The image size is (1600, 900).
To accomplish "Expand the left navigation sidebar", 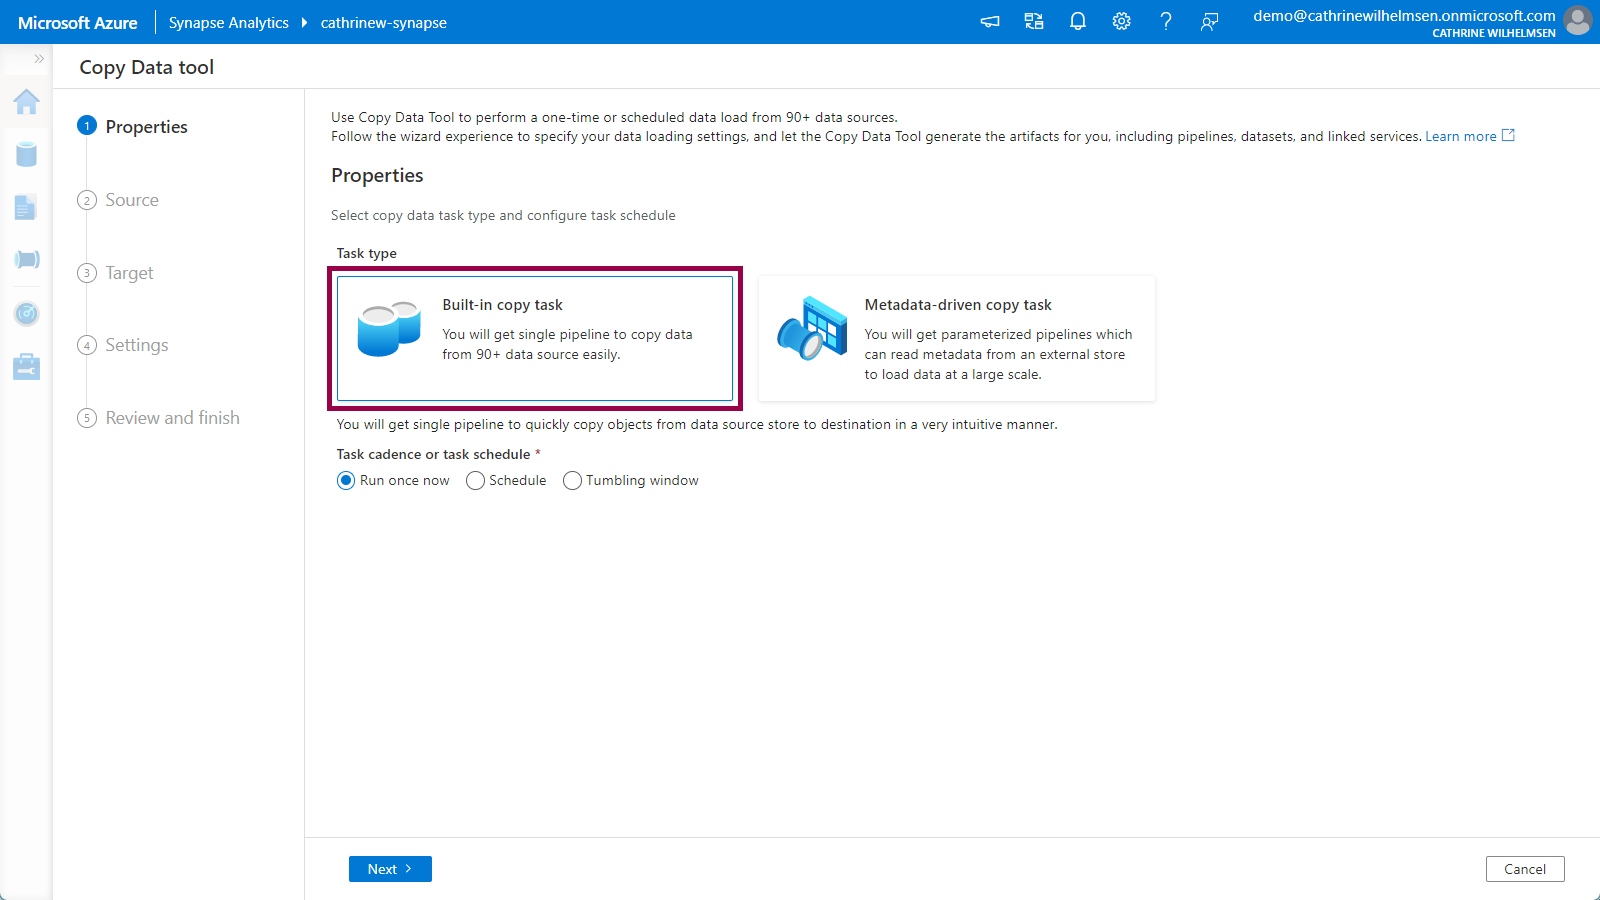I will coord(39,59).
